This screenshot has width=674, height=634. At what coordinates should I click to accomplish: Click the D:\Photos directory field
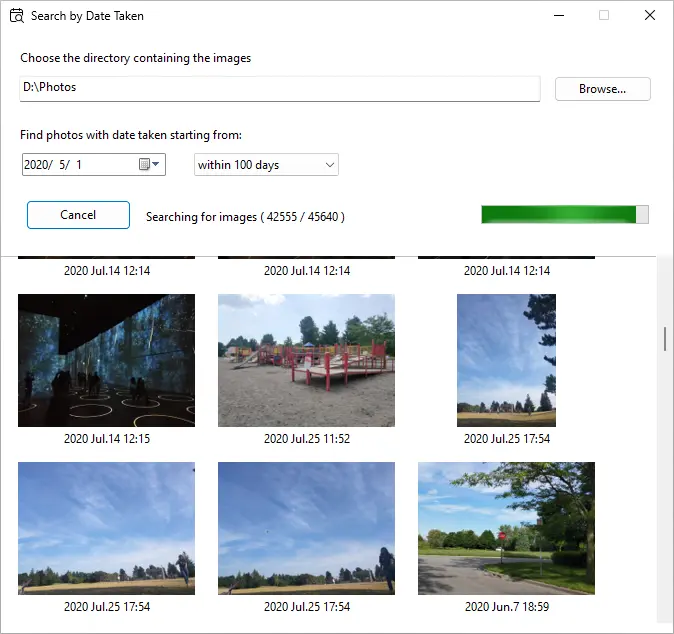coord(279,89)
